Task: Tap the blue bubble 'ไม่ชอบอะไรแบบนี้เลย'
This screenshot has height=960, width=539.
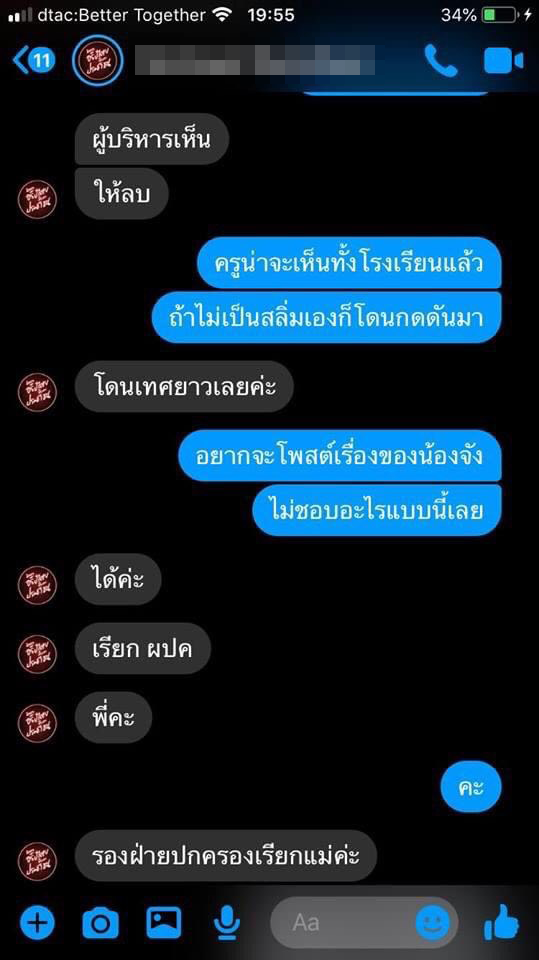Action: tap(377, 510)
